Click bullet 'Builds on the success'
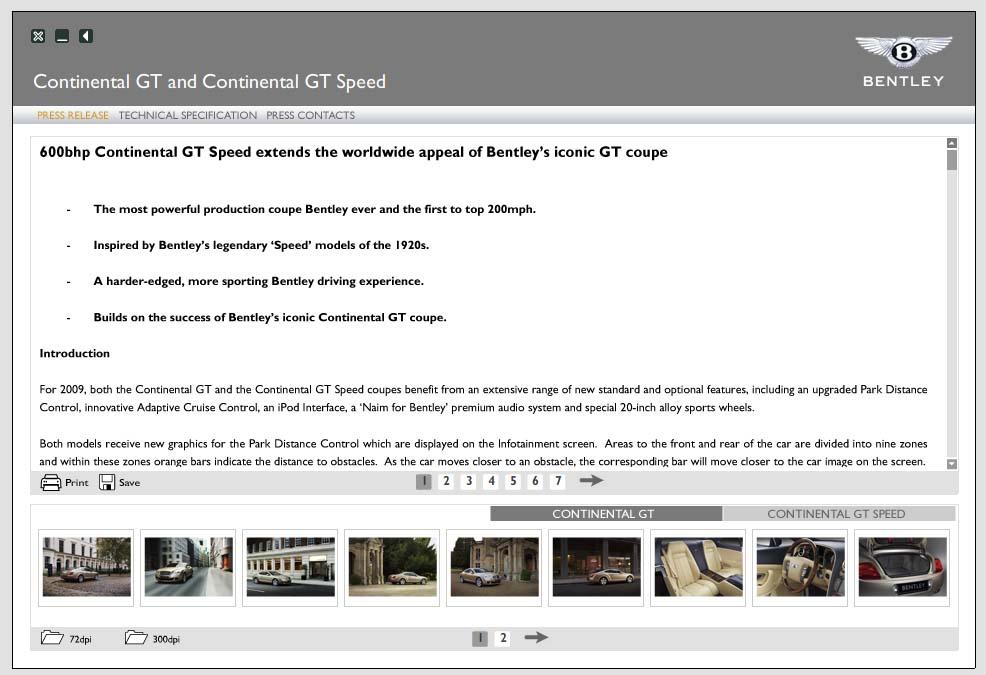986x675 pixels. pos(270,318)
